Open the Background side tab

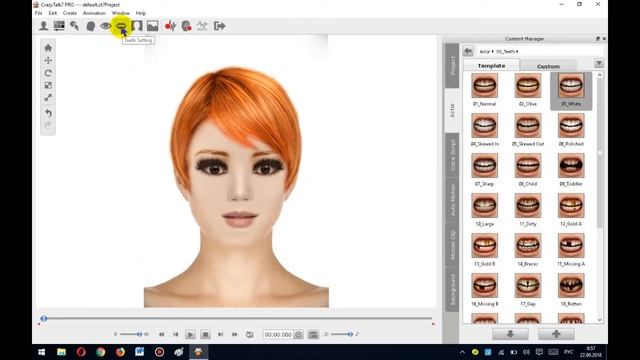click(452, 290)
